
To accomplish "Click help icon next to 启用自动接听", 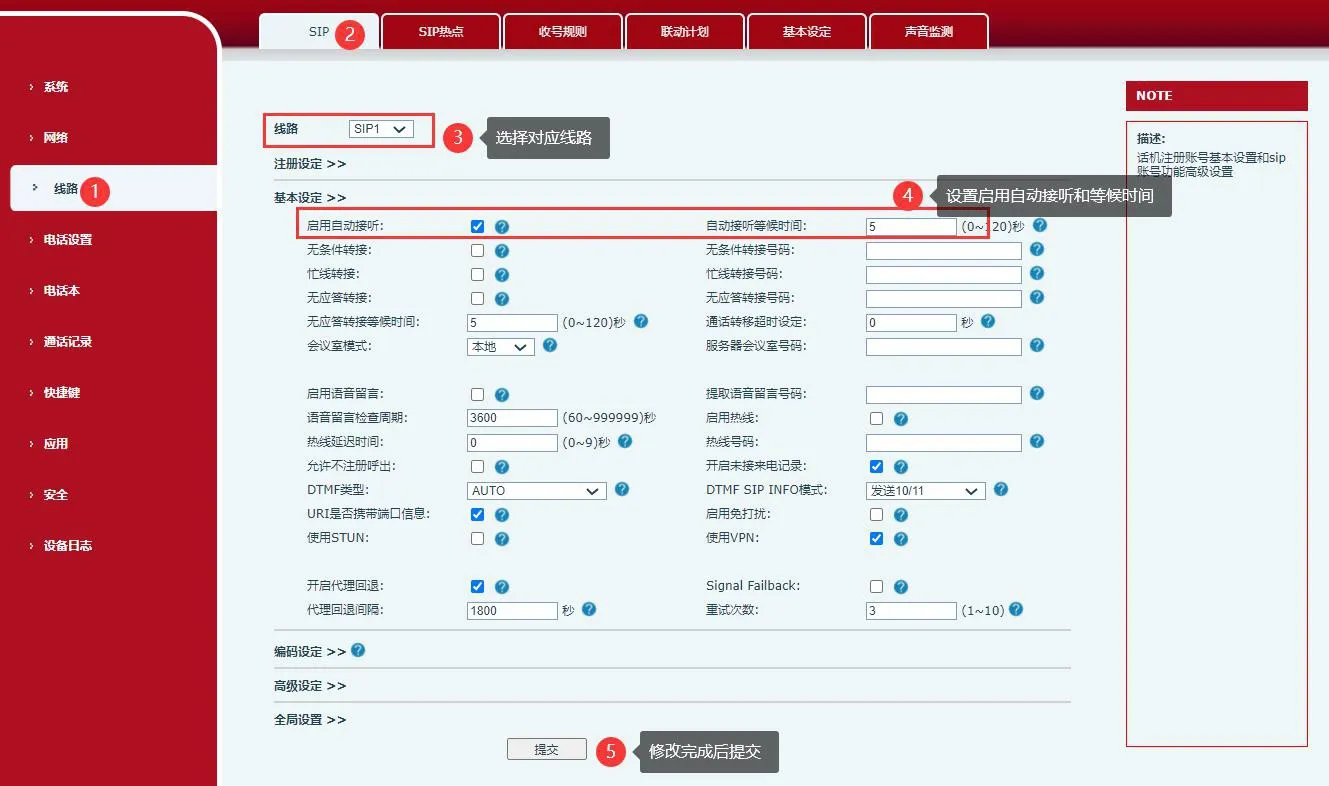I will click(x=502, y=227).
